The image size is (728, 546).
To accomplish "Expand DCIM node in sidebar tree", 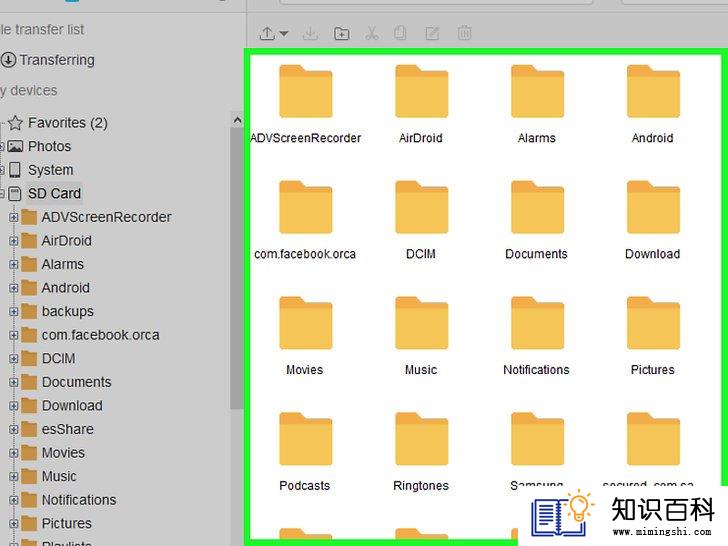I will pos(13,358).
